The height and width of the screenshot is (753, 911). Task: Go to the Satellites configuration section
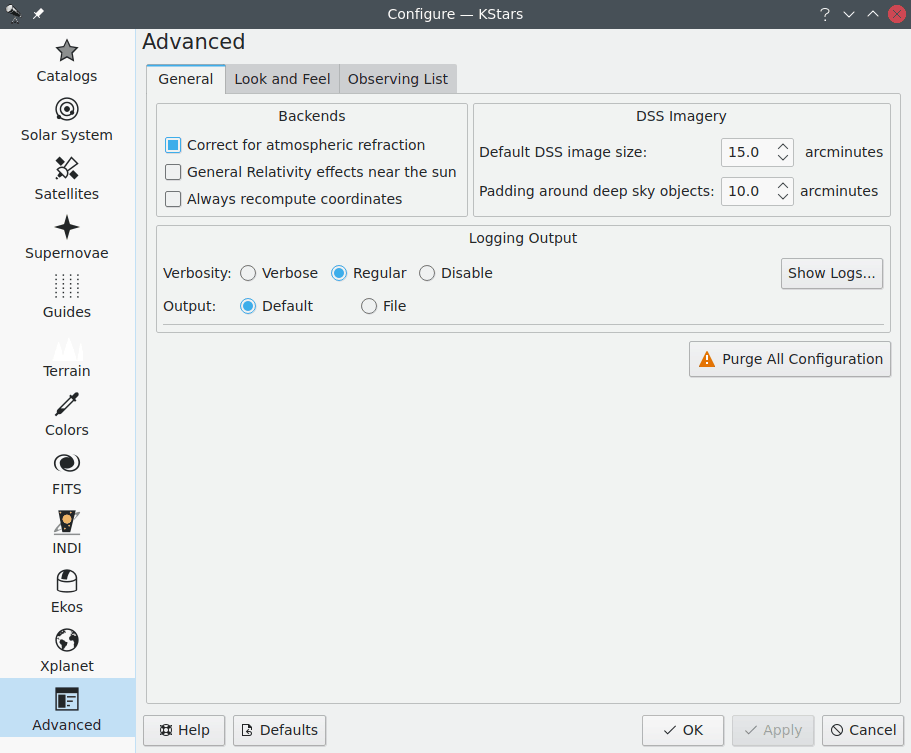coord(67,179)
